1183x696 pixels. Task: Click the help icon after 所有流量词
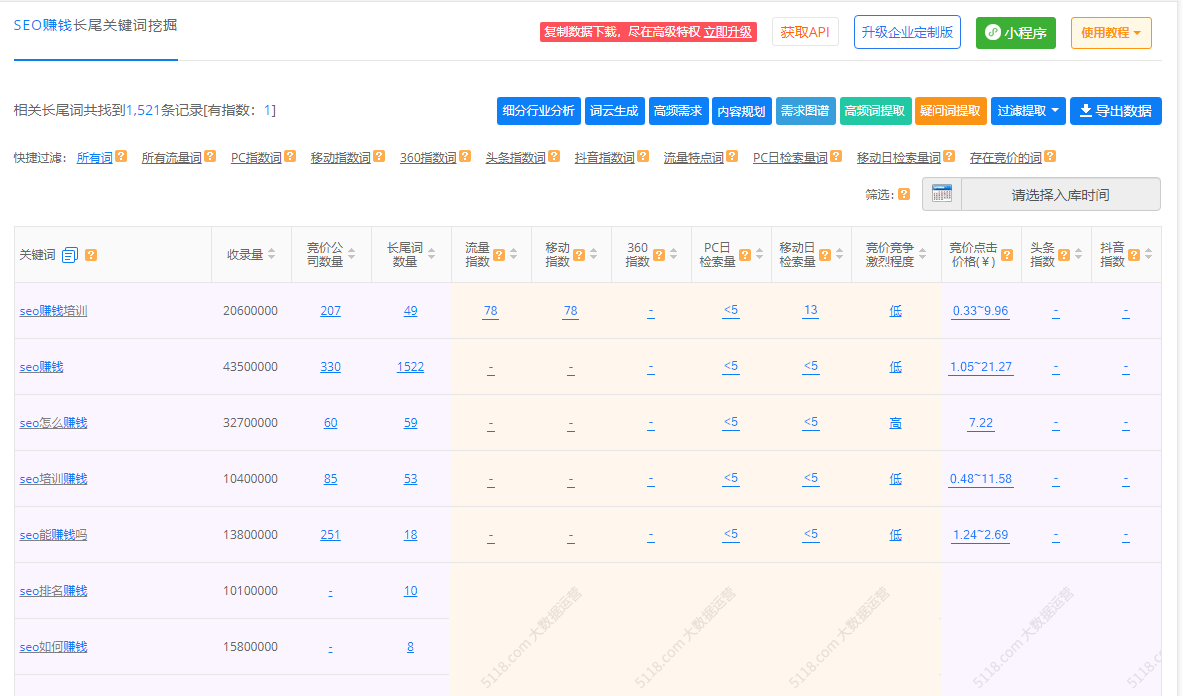tap(210, 157)
